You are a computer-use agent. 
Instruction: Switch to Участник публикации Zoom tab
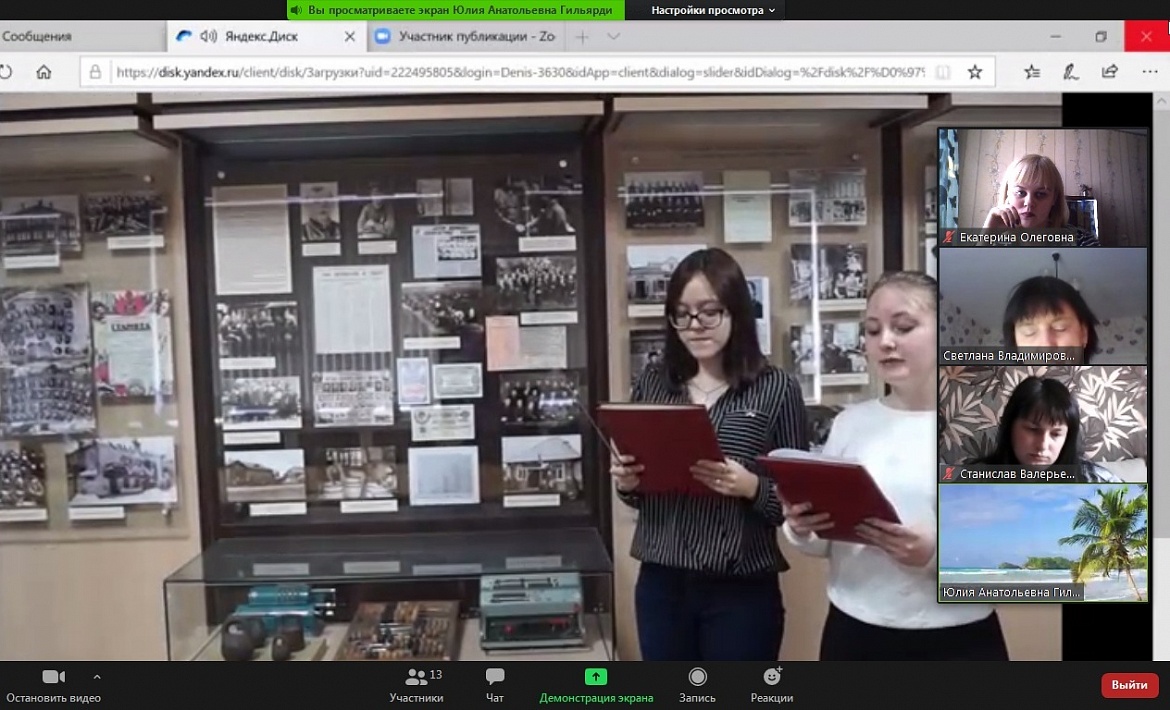[466, 36]
